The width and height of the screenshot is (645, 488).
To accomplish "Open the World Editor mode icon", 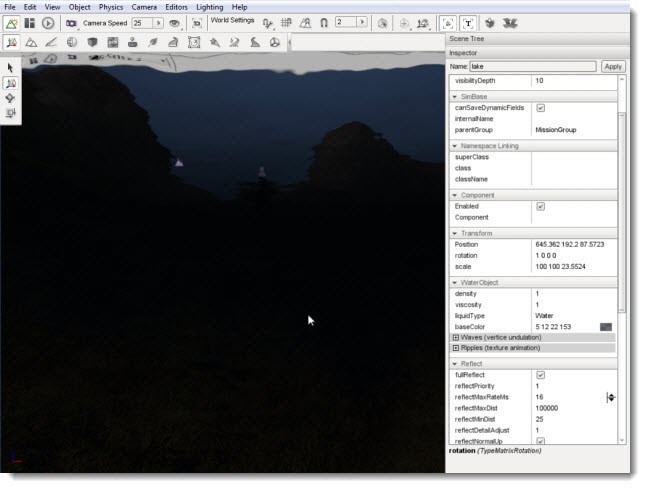I will point(12,23).
